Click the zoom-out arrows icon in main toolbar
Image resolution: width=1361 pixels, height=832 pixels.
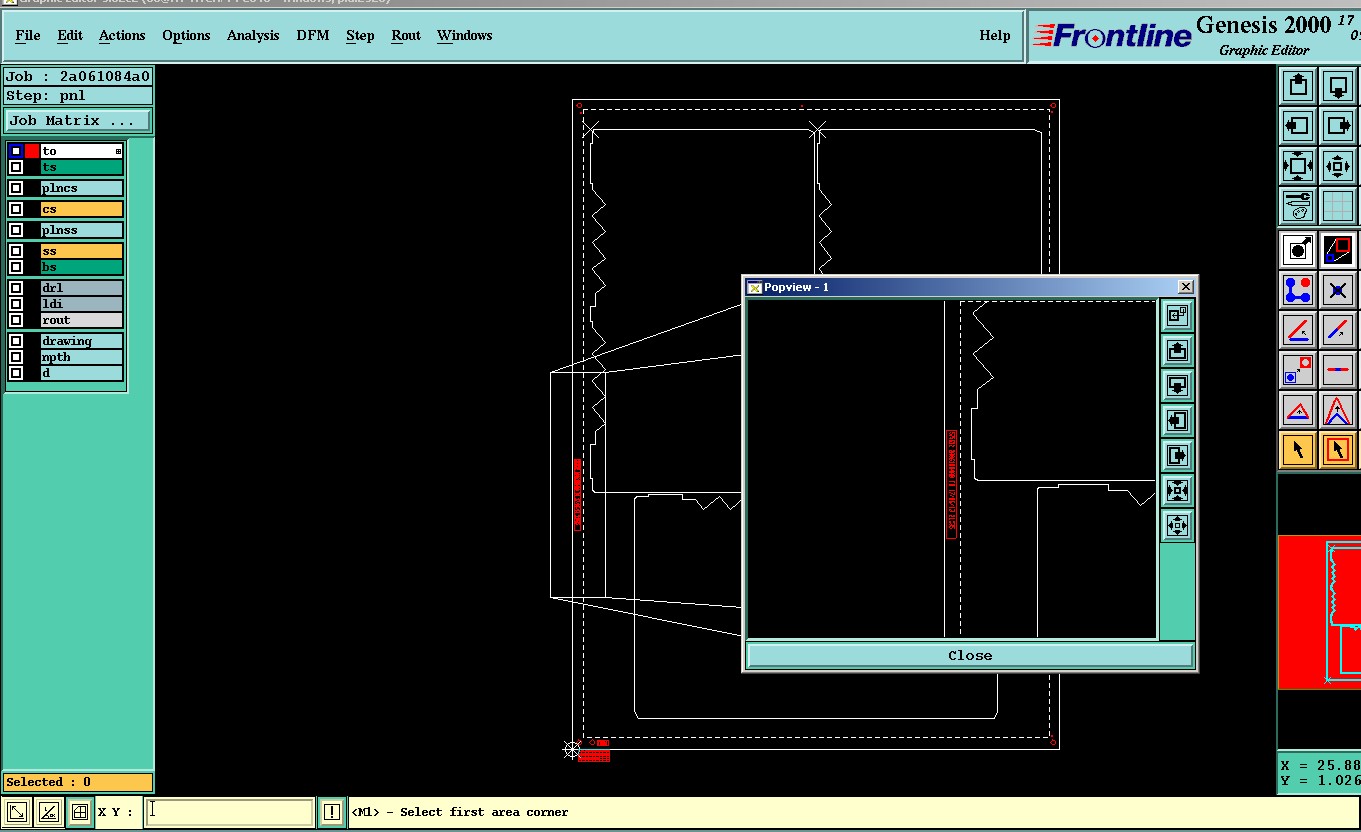(1338, 166)
